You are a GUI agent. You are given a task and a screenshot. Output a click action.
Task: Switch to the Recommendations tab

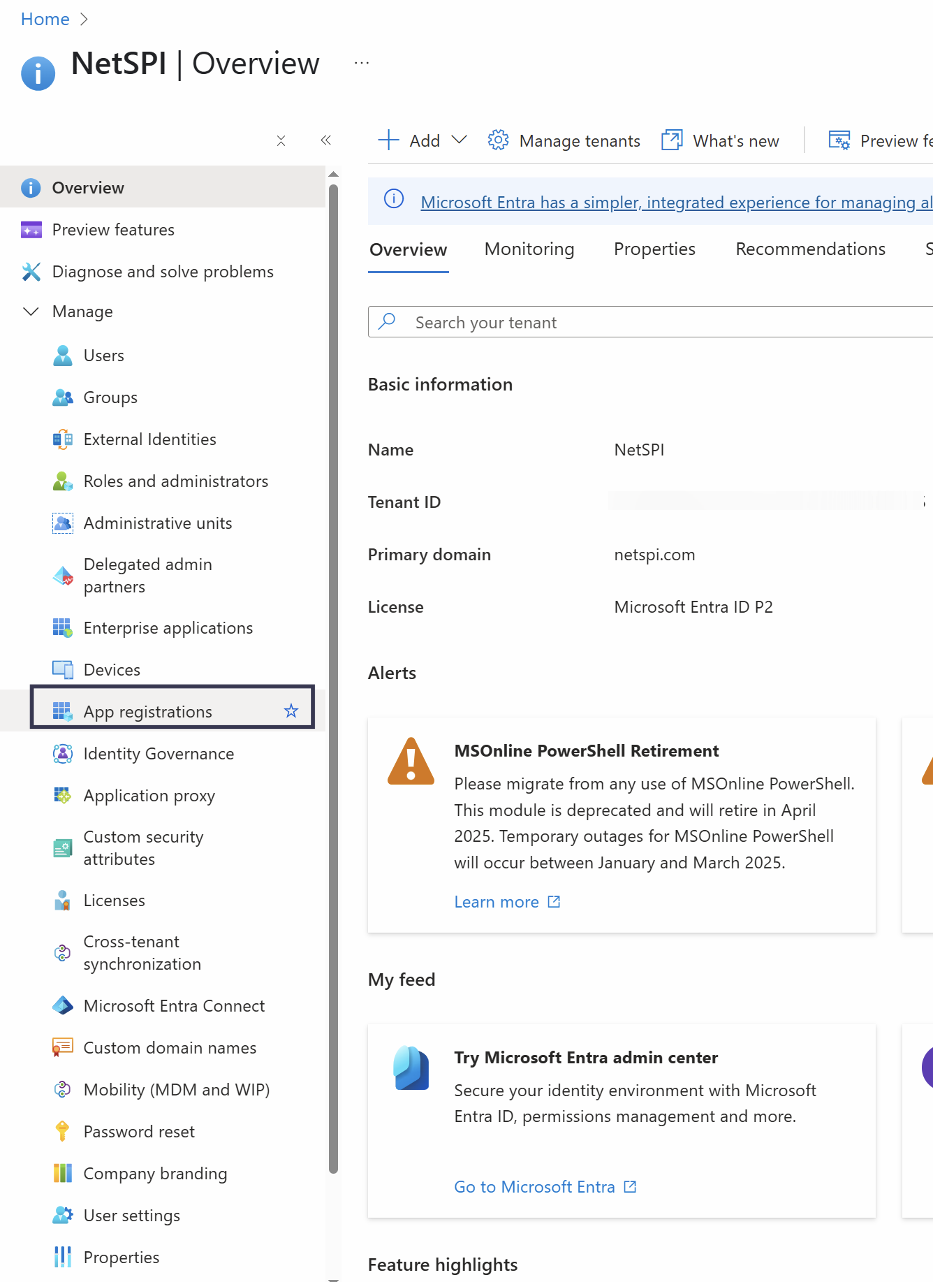pyautogui.click(x=810, y=249)
